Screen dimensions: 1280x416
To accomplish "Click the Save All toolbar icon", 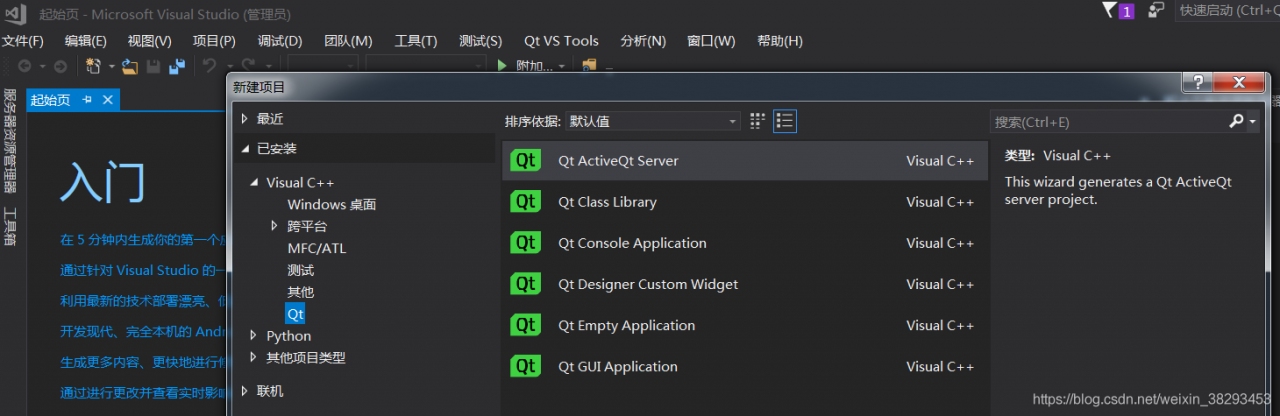I will click(x=176, y=66).
